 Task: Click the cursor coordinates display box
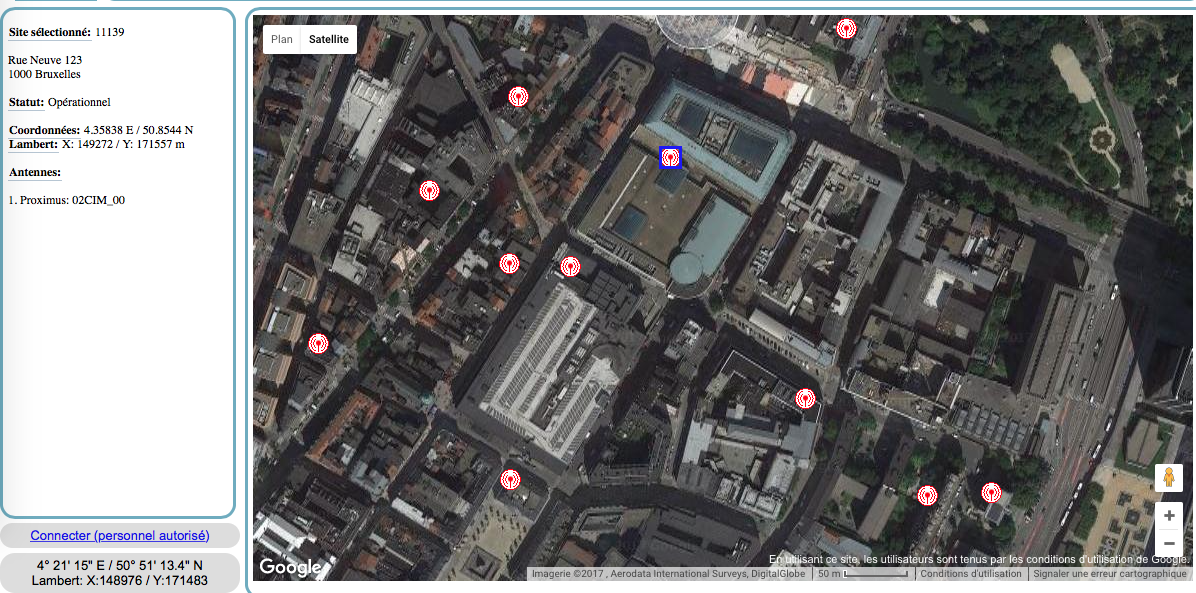[120, 572]
